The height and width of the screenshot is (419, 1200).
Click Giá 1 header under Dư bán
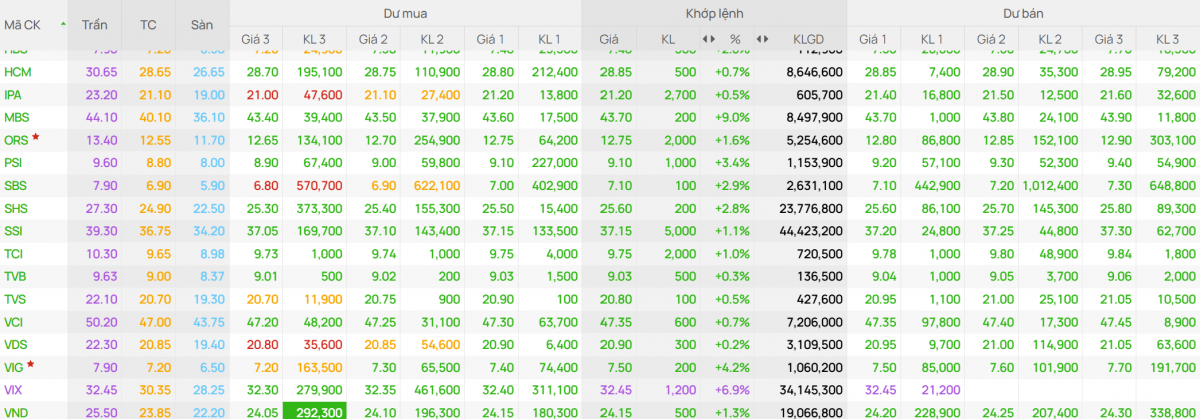[x=872, y=39]
